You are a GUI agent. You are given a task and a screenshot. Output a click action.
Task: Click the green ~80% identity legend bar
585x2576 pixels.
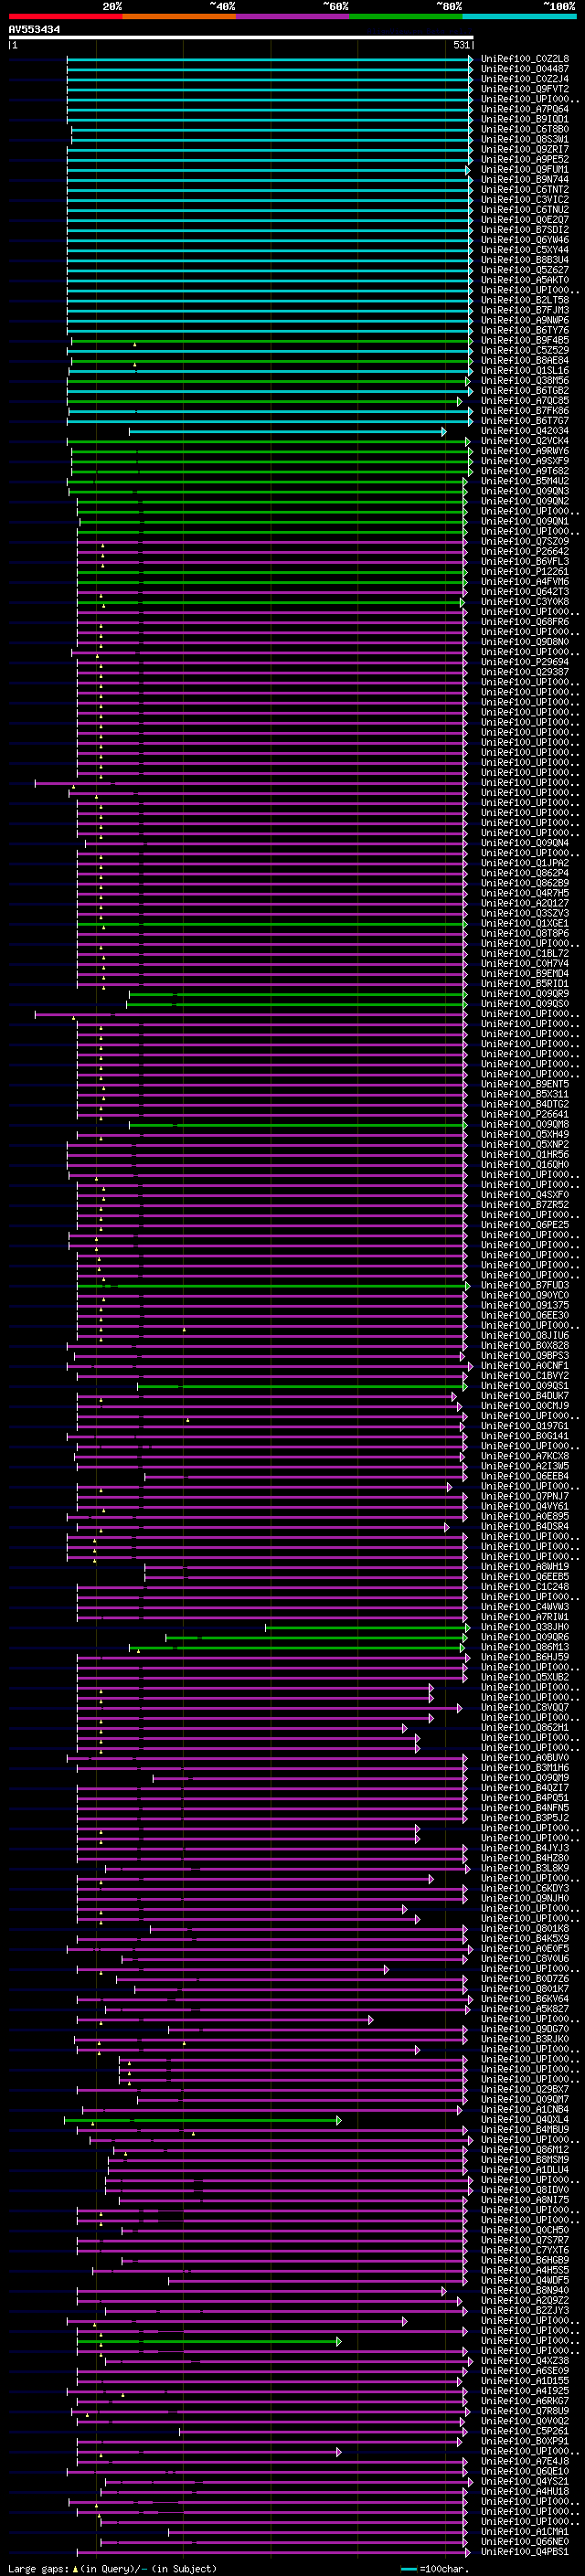pos(406,16)
